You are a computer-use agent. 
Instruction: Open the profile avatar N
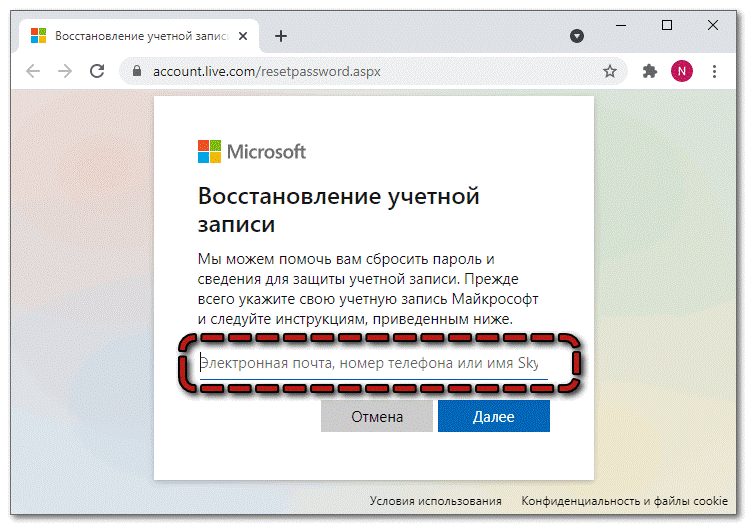tap(682, 71)
